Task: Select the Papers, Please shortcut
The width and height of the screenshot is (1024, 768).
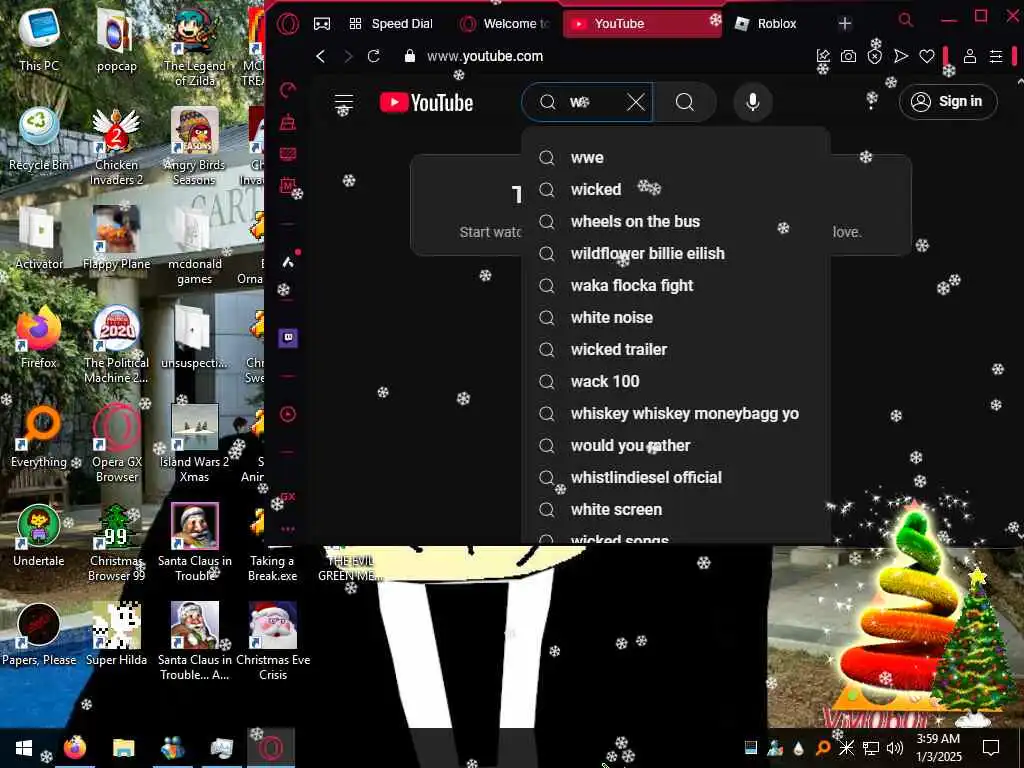Action: click(39, 634)
